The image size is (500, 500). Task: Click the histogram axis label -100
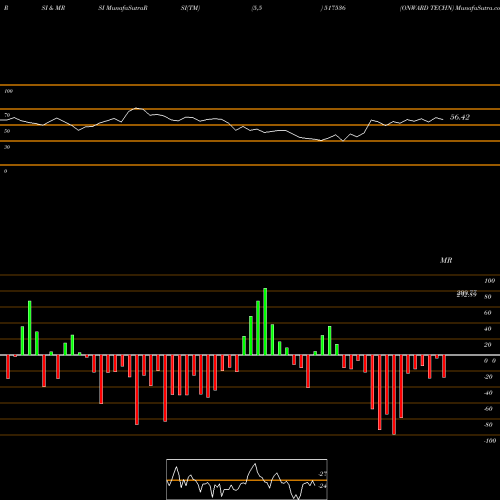pyautogui.click(x=490, y=441)
